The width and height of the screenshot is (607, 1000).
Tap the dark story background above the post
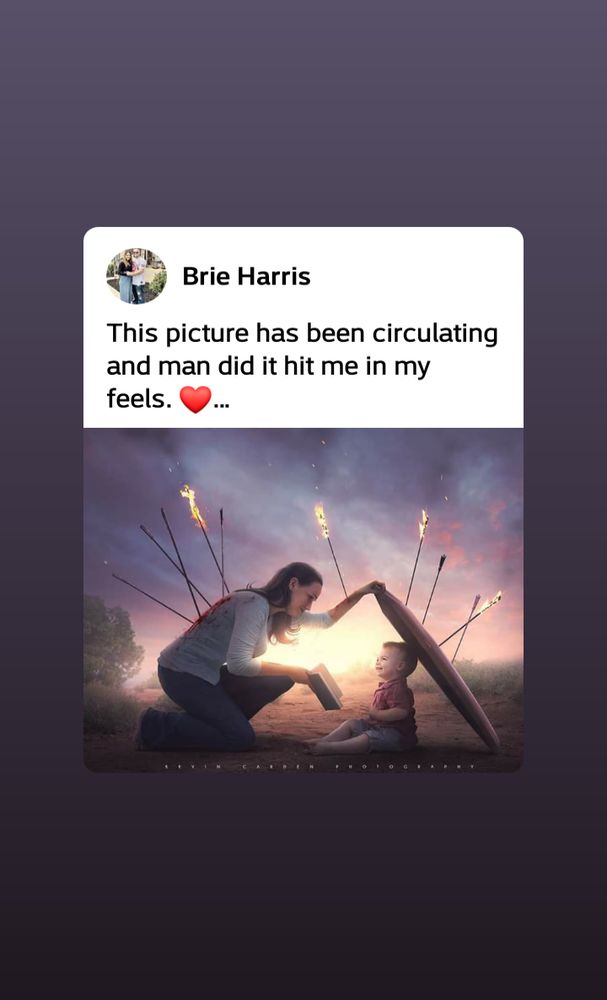pos(302,110)
